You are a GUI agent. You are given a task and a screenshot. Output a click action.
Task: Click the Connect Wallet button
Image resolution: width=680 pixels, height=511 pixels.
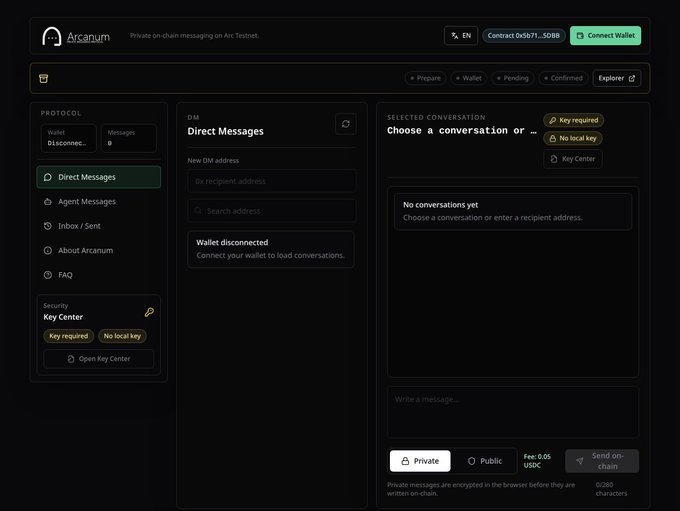pos(605,36)
